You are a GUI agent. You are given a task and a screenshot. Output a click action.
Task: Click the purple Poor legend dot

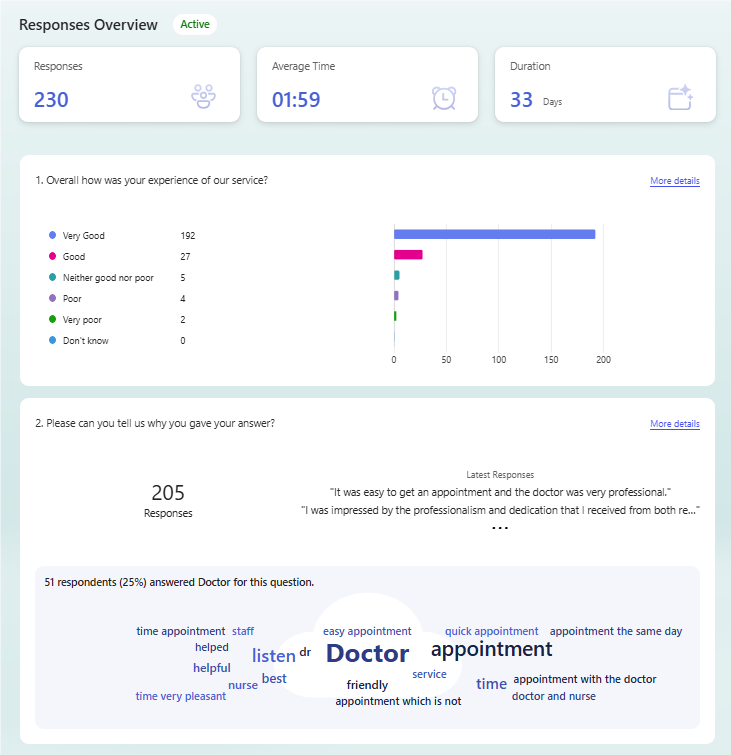click(52, 298)
